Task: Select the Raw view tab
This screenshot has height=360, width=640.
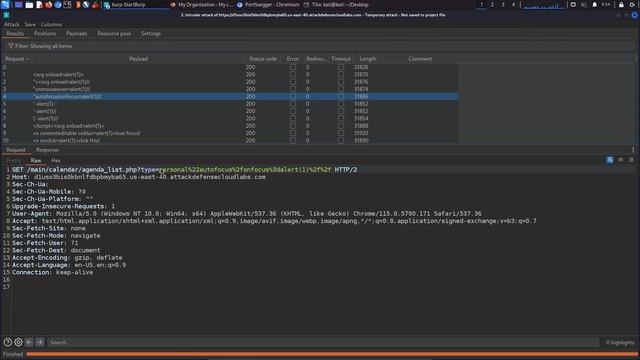Action: coord(36,160)
